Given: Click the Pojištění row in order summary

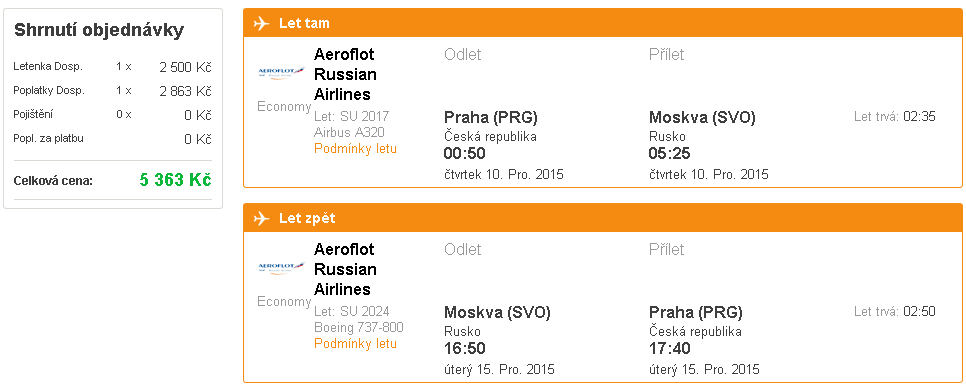Looking at the screenshot, I should click(112, 115).
